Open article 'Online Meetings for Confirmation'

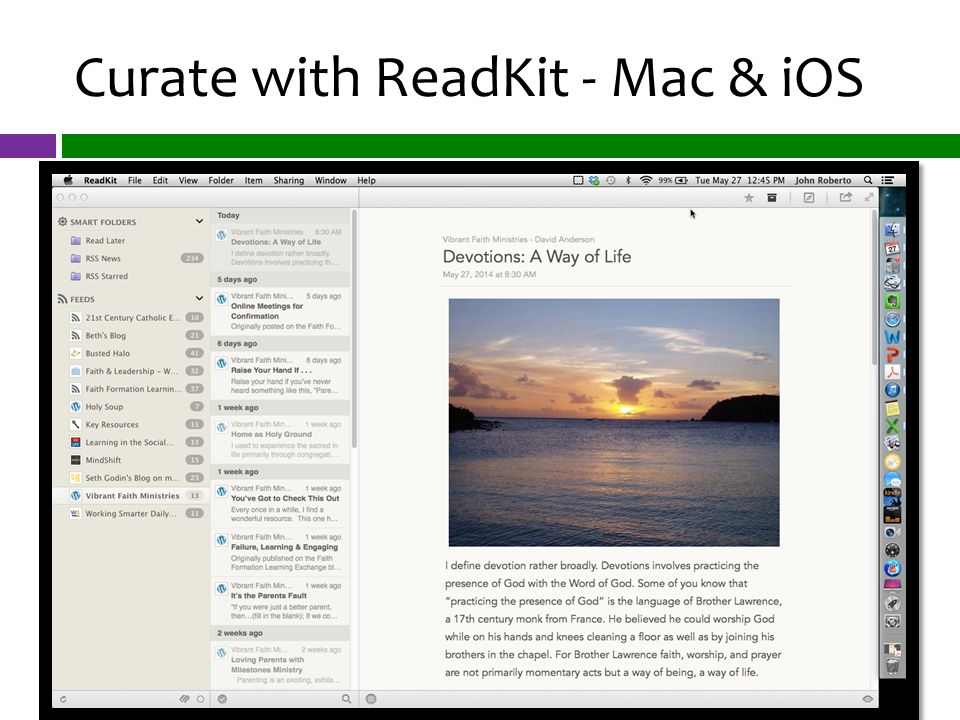point(280,311)
